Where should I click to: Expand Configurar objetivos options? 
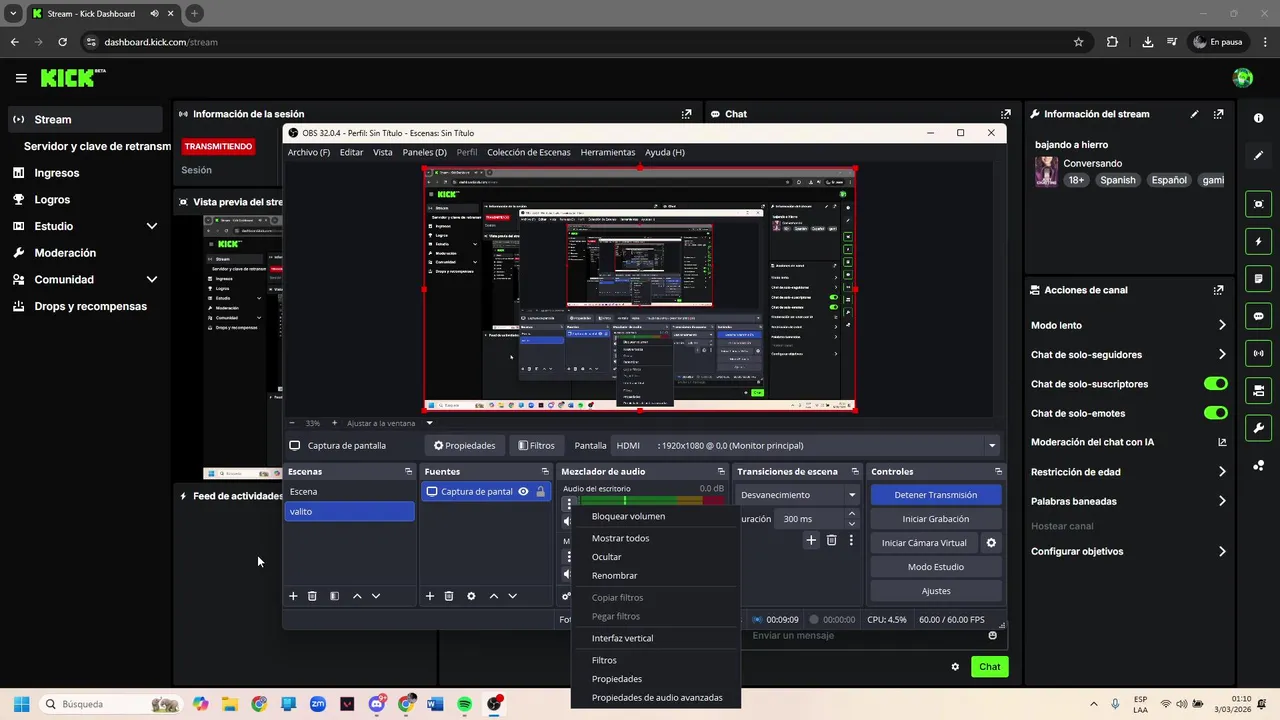[x=1222, y=551]
